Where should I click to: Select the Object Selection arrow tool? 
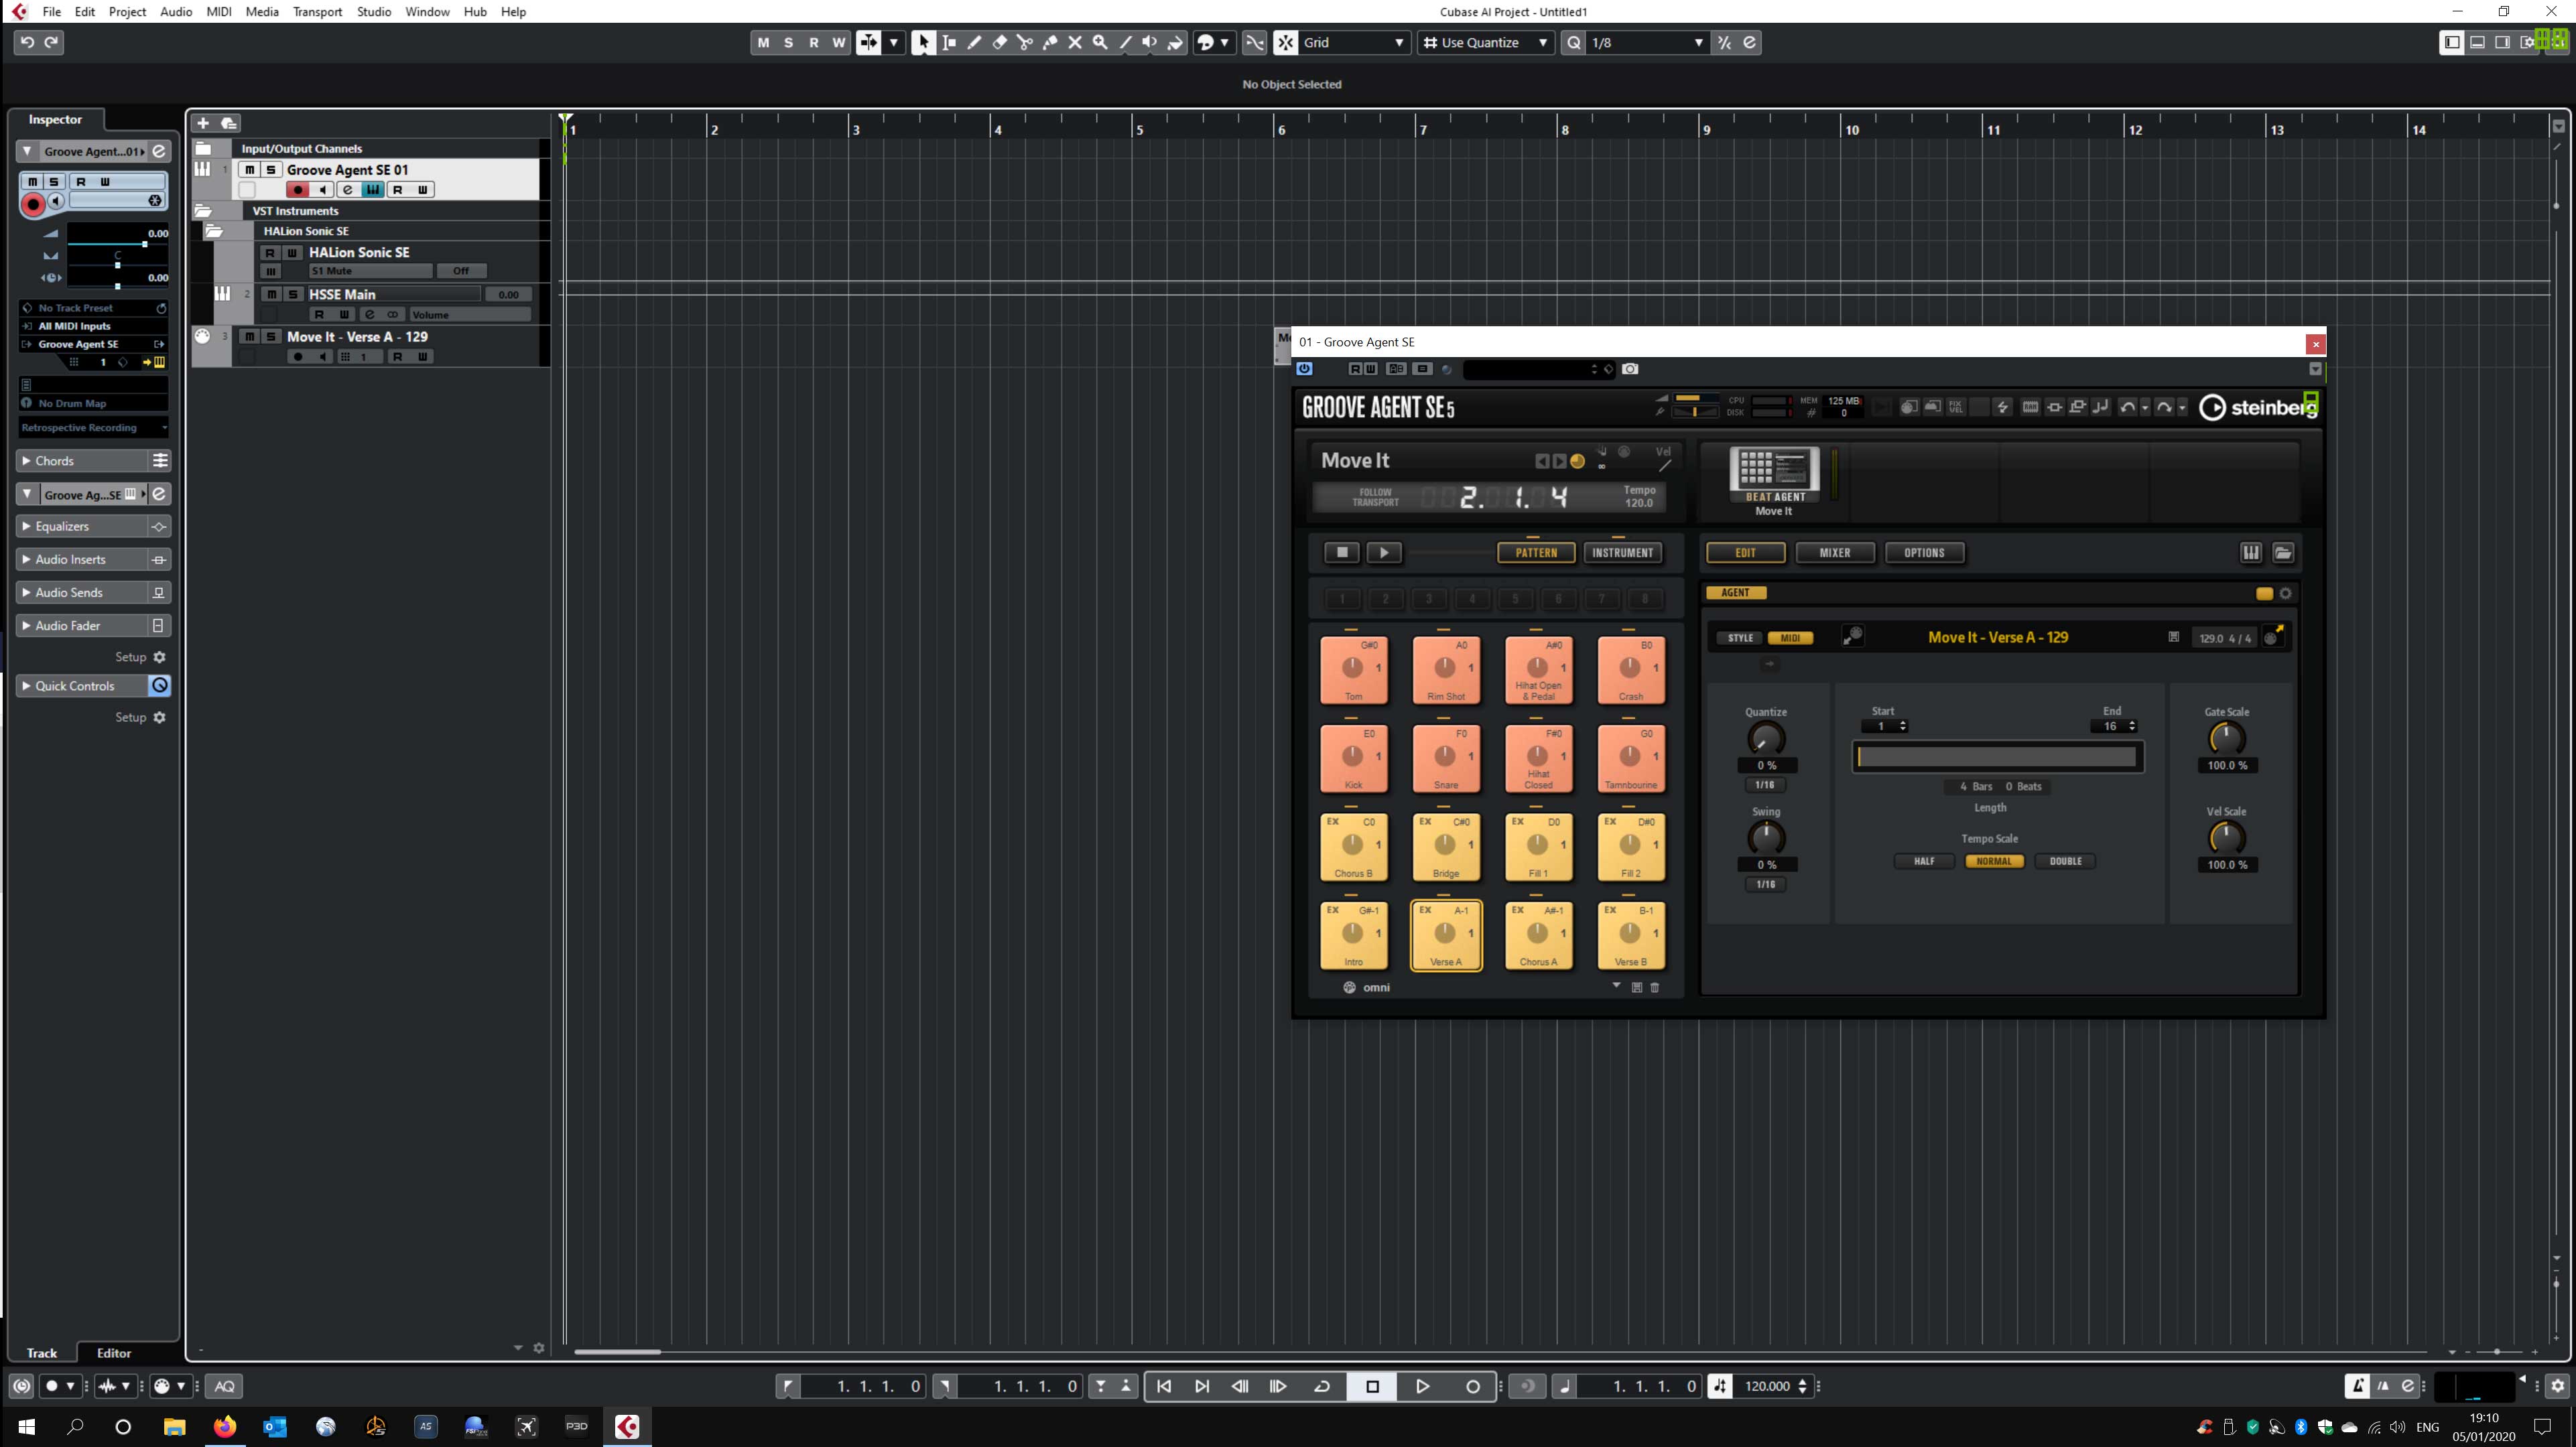[923, 42]
